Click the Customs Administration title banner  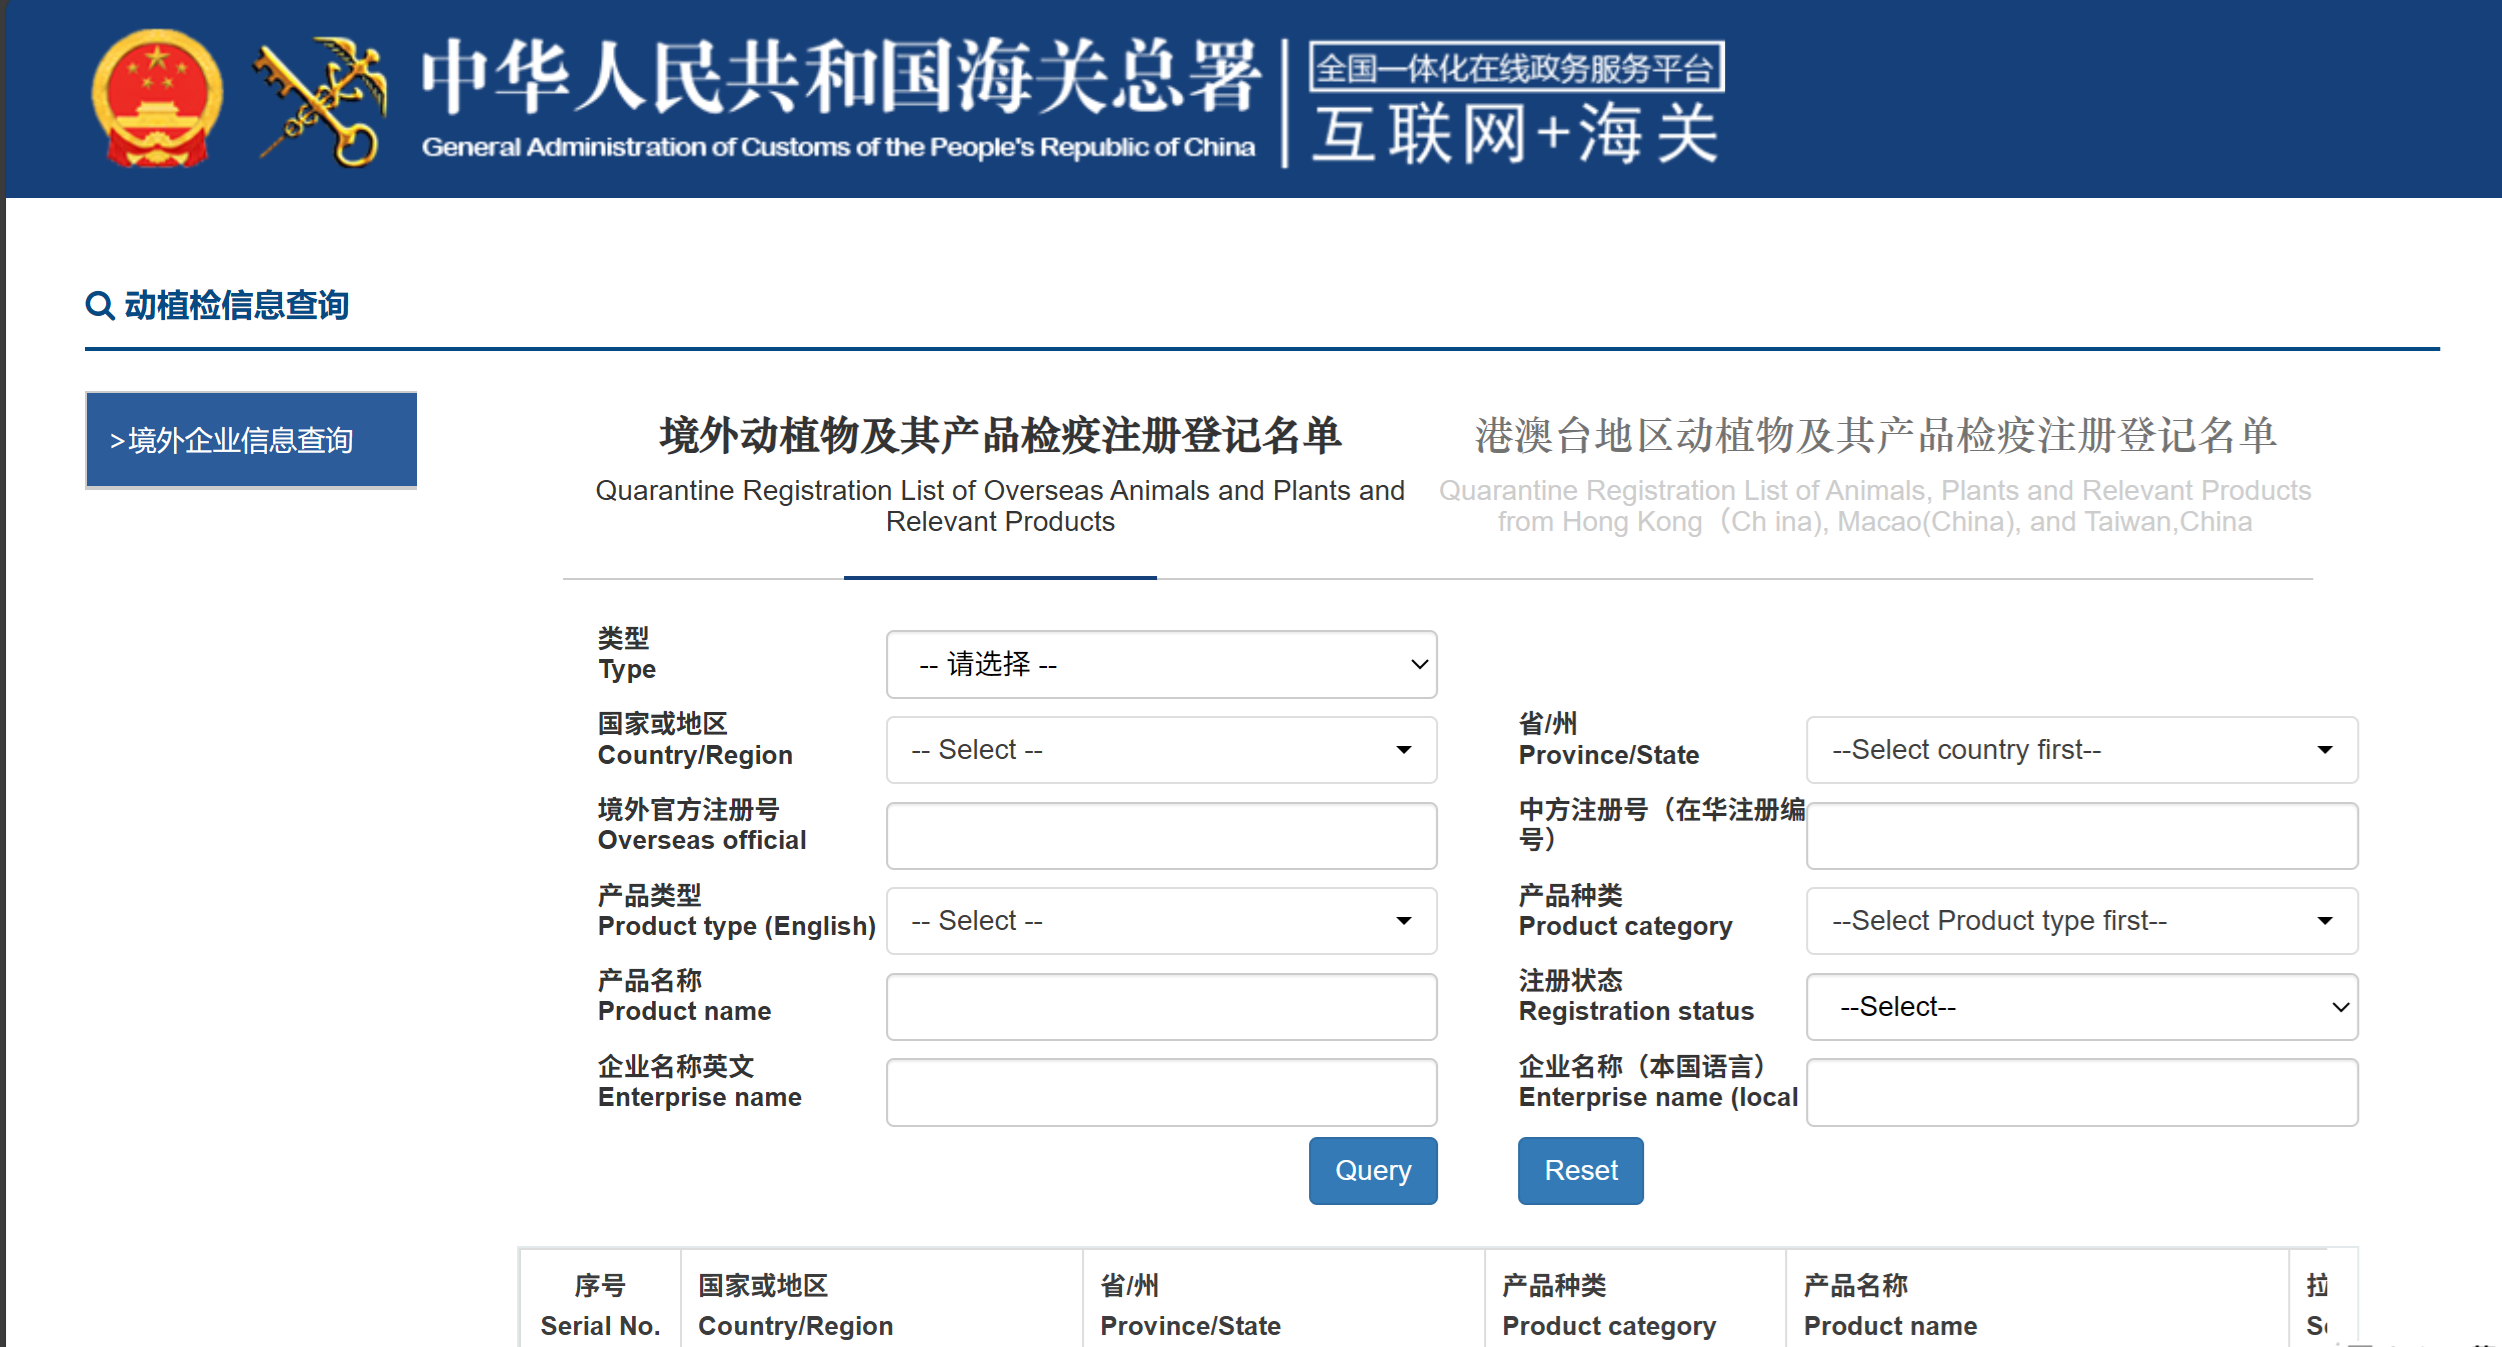pos(838,99)
